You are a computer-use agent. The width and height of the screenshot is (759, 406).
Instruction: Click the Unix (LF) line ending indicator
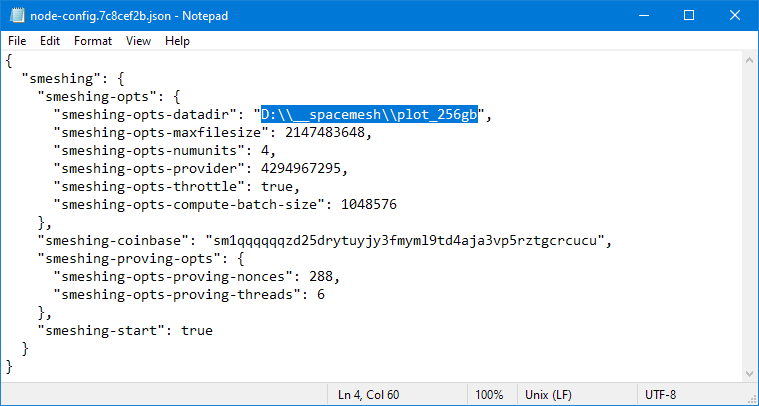pos(548,395)
